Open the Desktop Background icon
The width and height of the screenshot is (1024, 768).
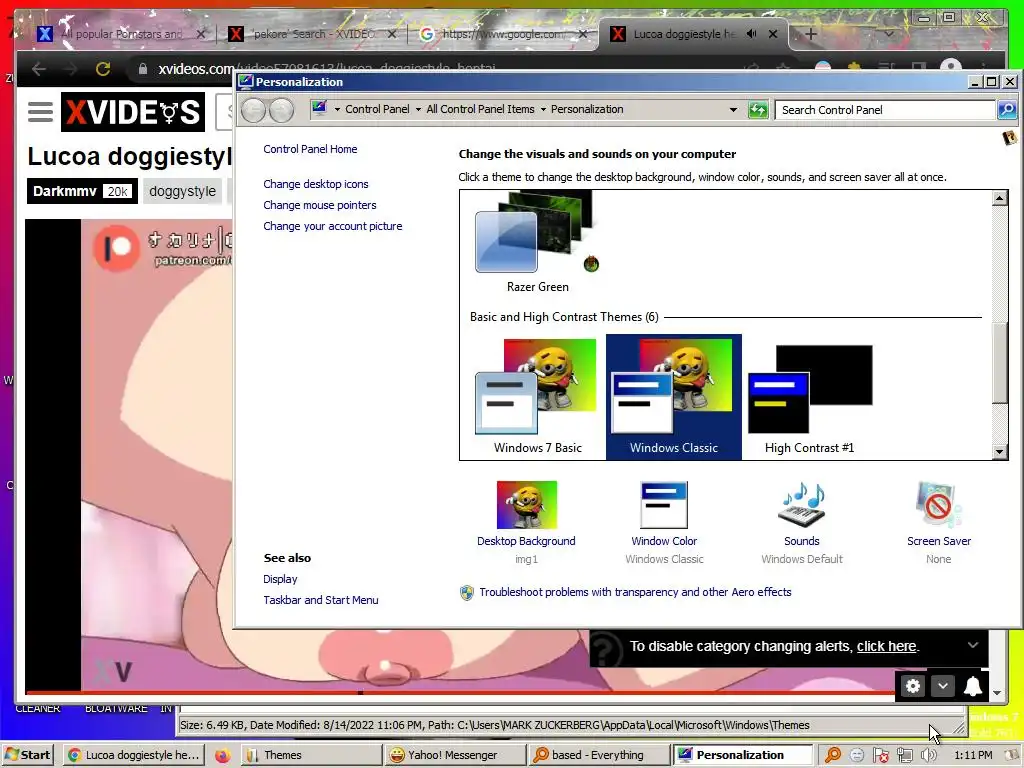(x=526, y=505)
